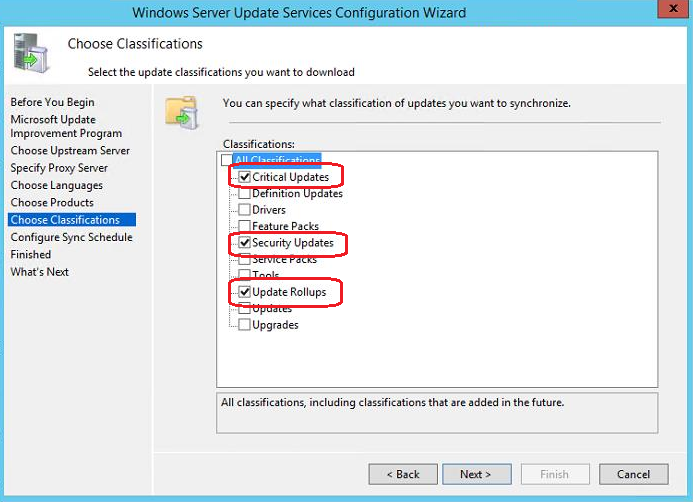Open the Choose Products step
Image resolution: width=693 pixels, height=502 pixels.
52,203
